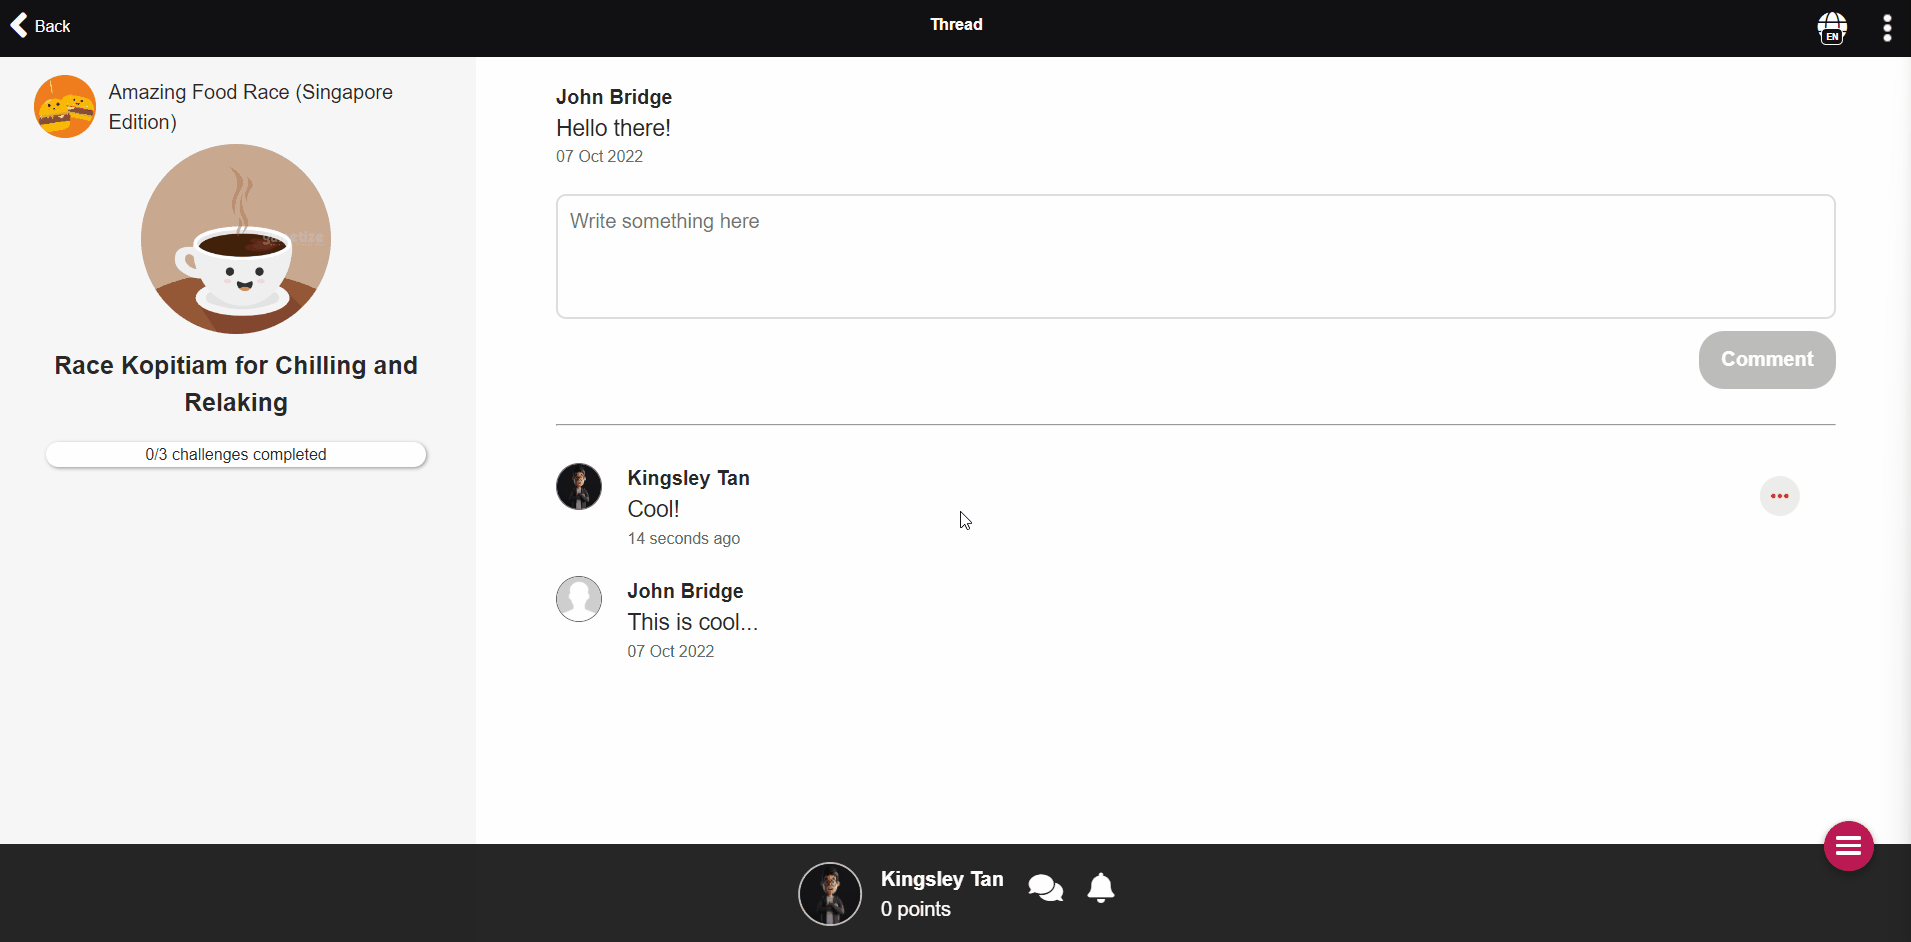Open the vertical three-dot options menu
The width and height of the screenshot is (1911, 942).
1887,28
